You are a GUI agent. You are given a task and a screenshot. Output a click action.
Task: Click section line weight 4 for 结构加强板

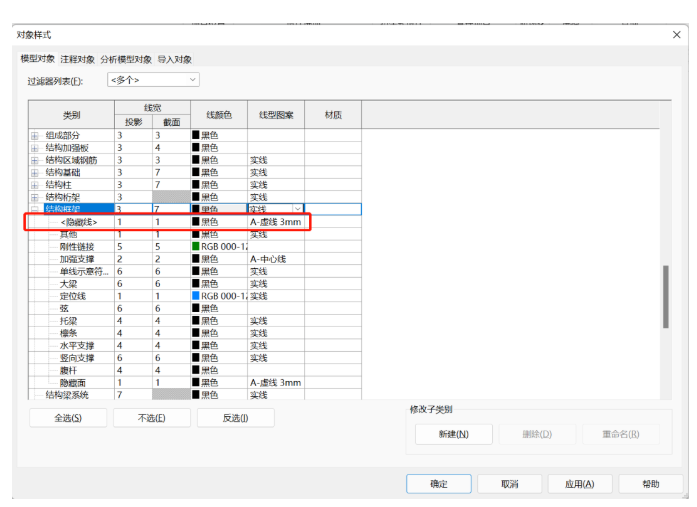[157, 148]
